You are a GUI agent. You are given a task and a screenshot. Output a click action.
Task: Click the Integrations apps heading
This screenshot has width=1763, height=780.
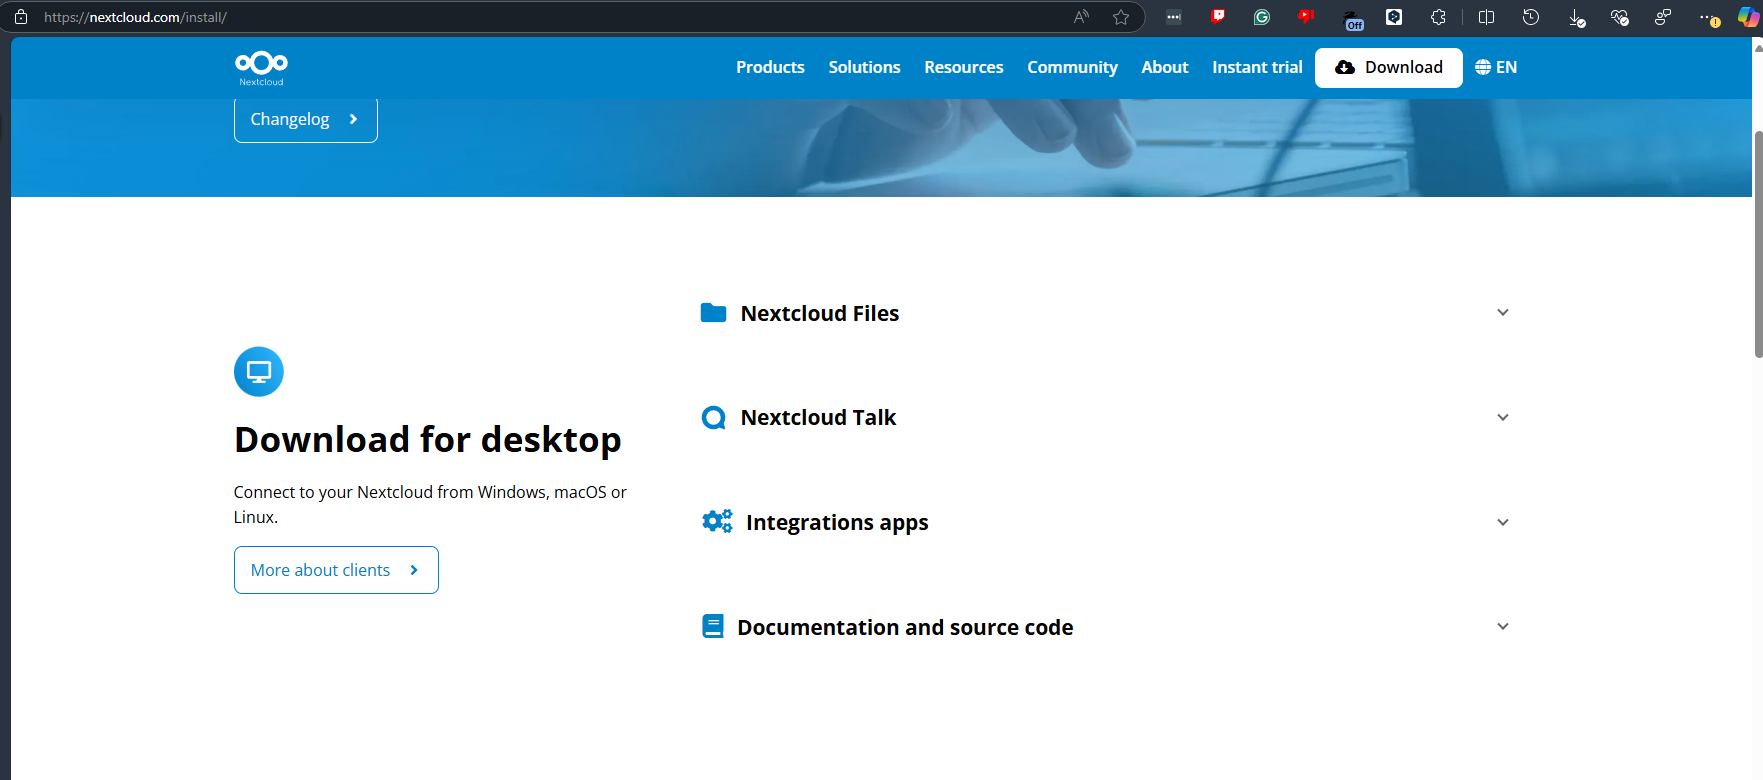(x=837, y=523)
